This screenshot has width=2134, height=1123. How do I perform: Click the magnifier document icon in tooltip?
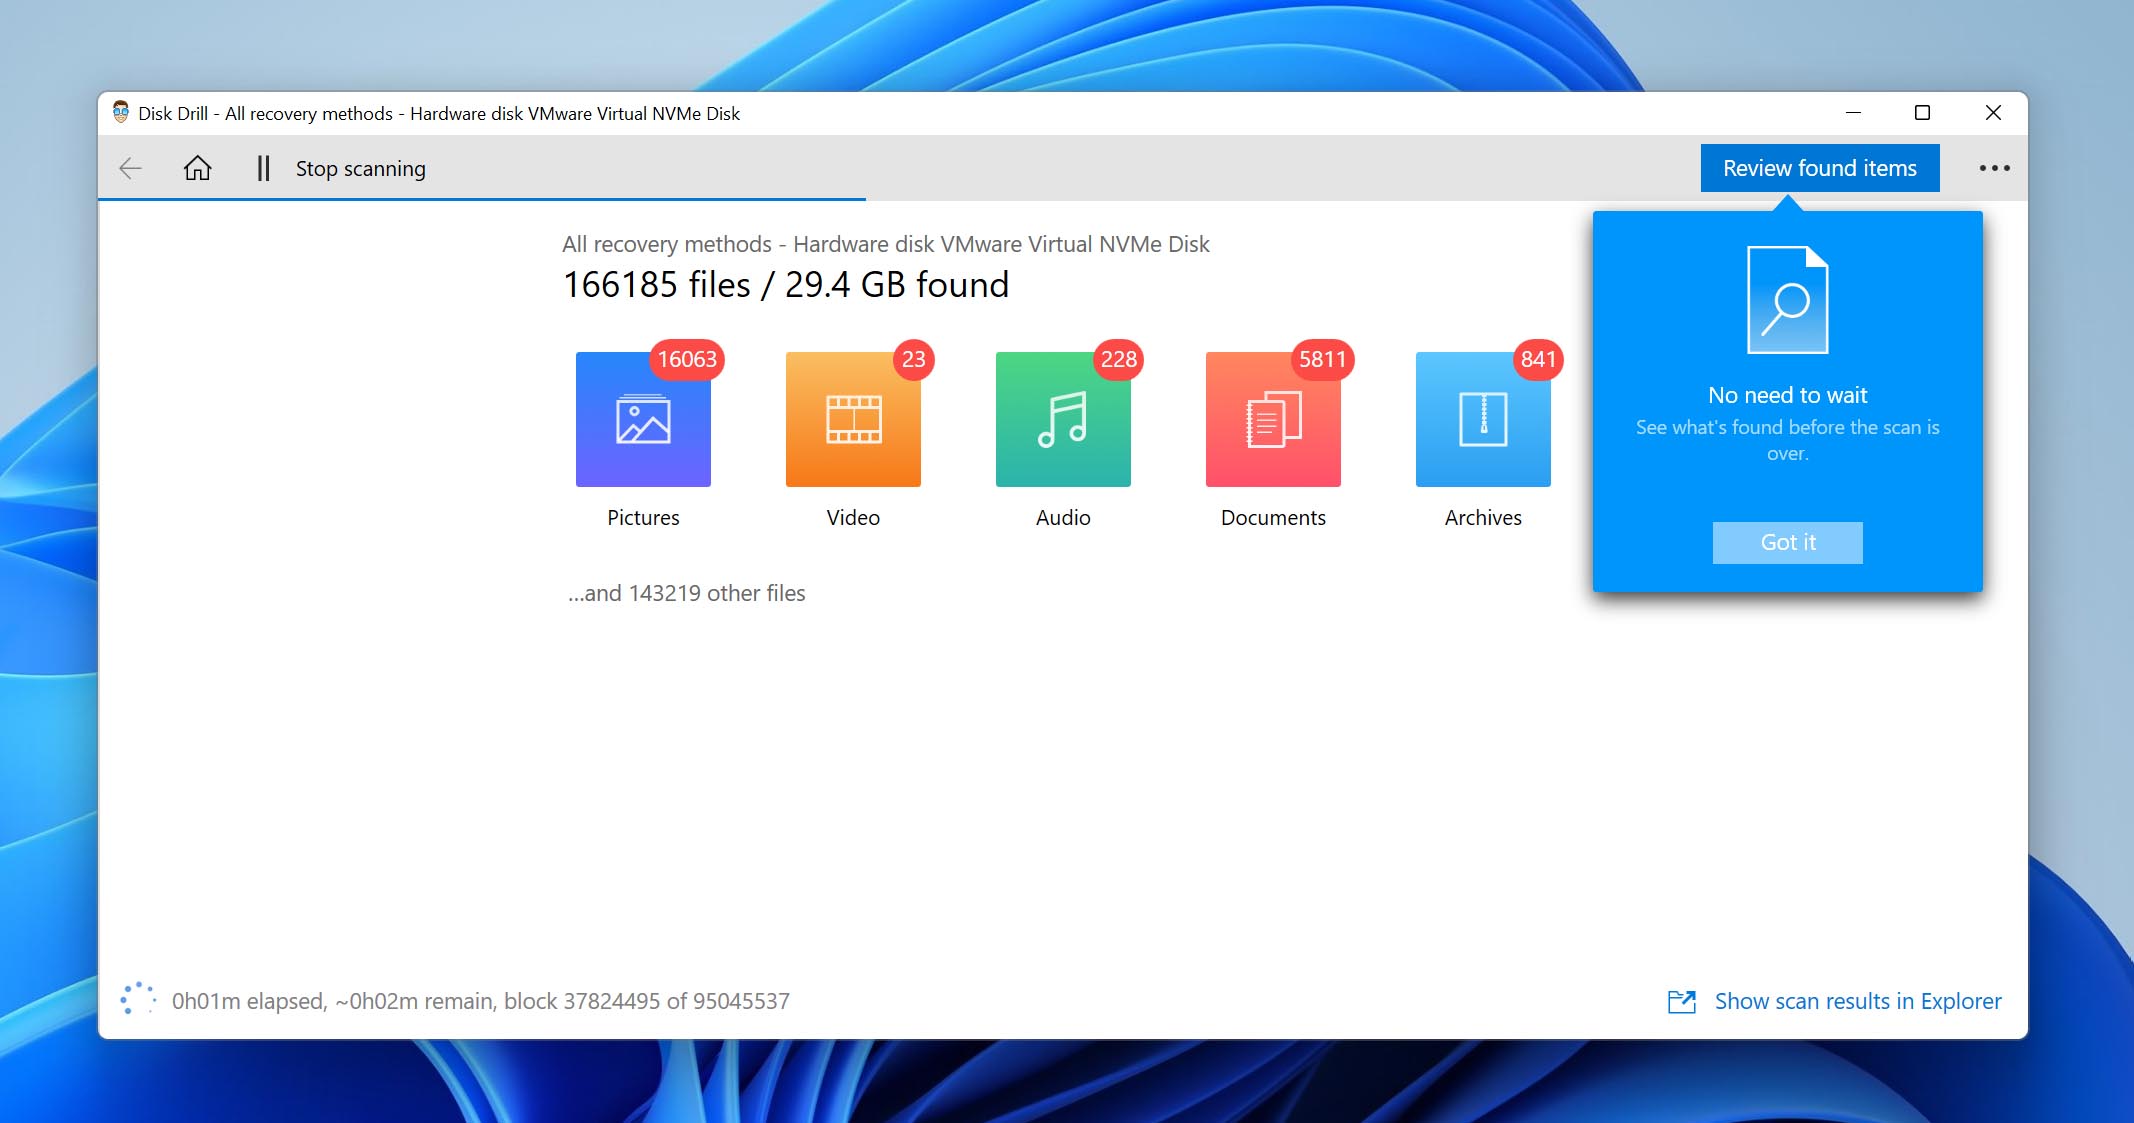point(1788,300)
